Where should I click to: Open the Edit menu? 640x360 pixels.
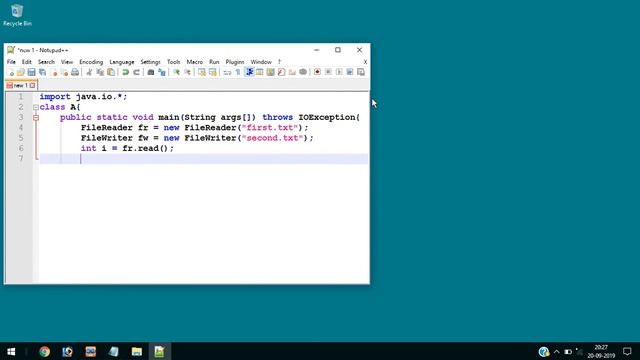27,62
